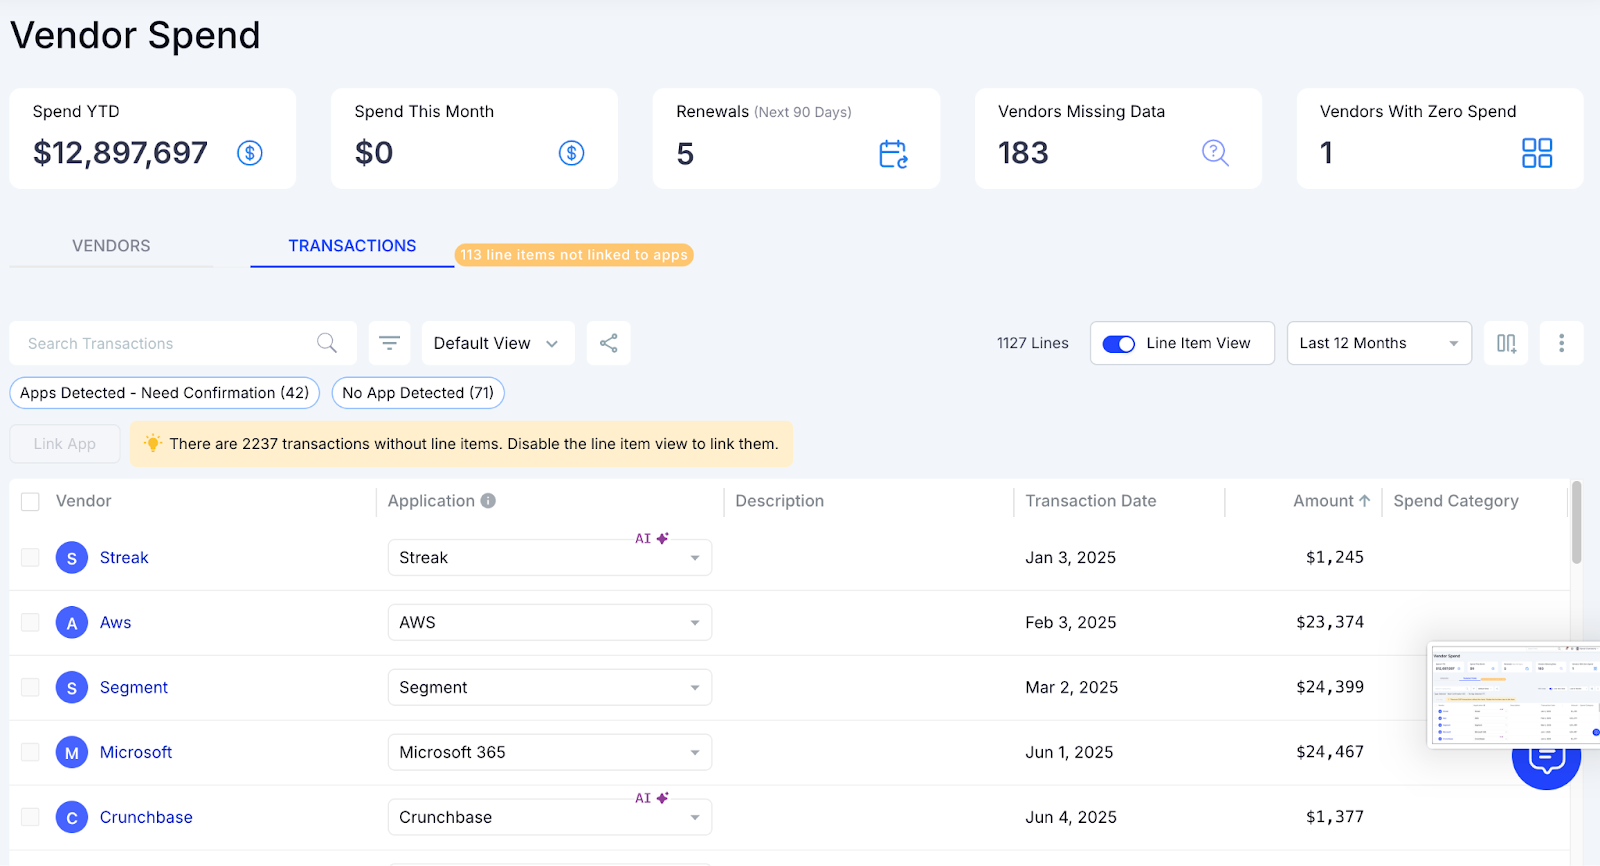Open the Default View dropdown
1600x866 pixels.
[498, 343]
